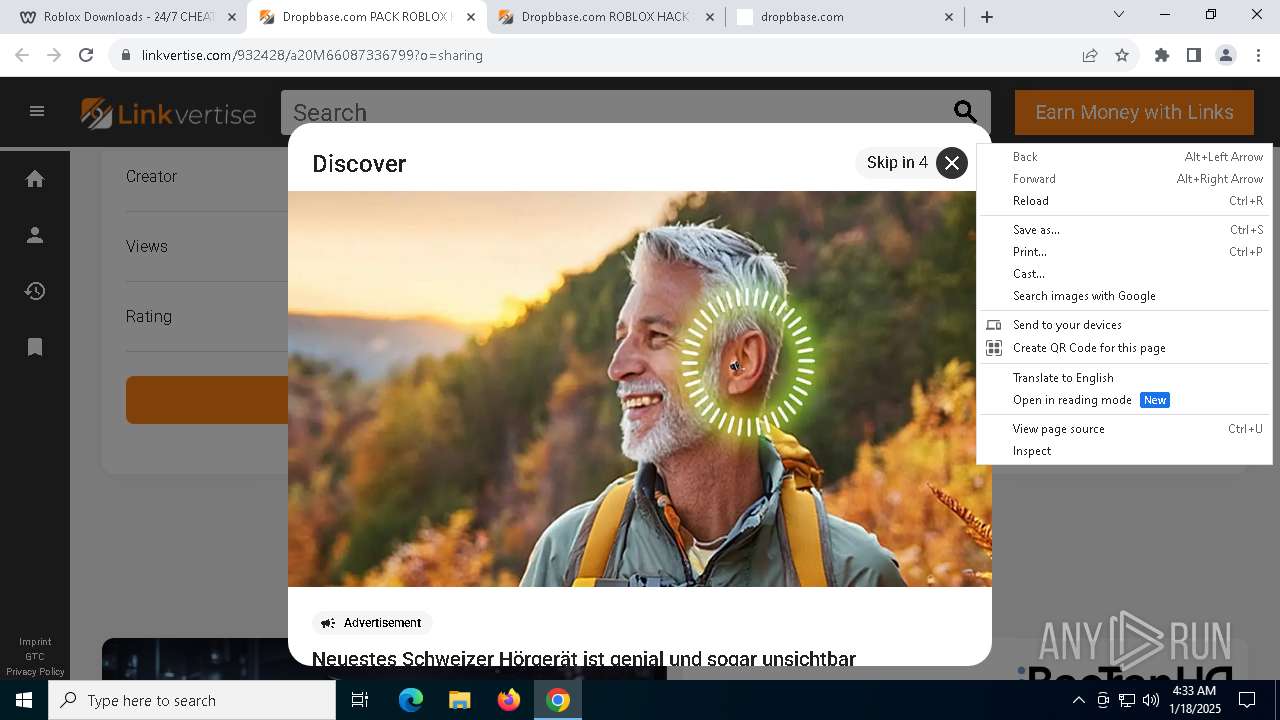Open the Imprint link
Image resolution: width=1280 pixels, height=720 pixels.
pyautogui.click(x=35, y=642)
